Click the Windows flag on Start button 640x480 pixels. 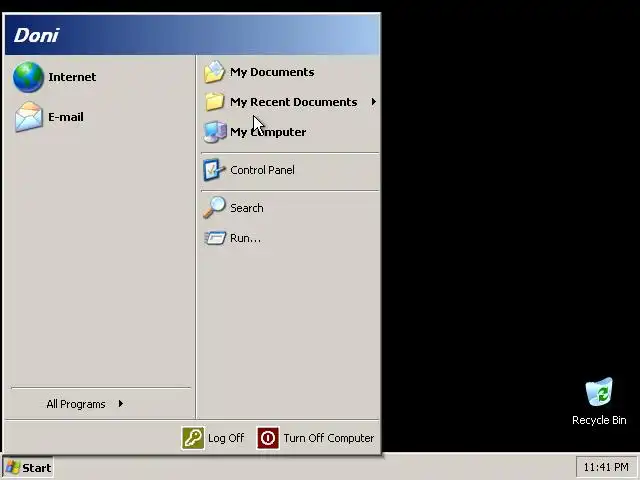point(13,467)
